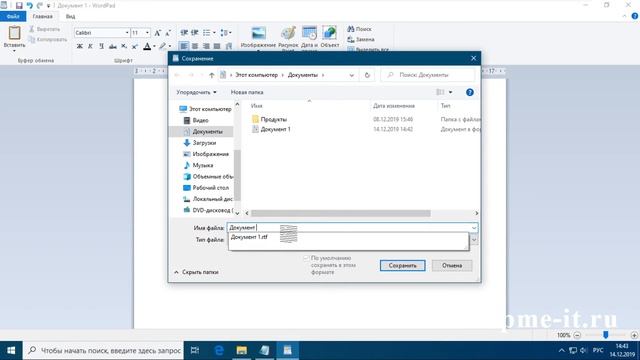The height and width of the screenshot is (360, 640).
Task: Click Поиск in the WordPad ribbon
Action: click(359, 29)
